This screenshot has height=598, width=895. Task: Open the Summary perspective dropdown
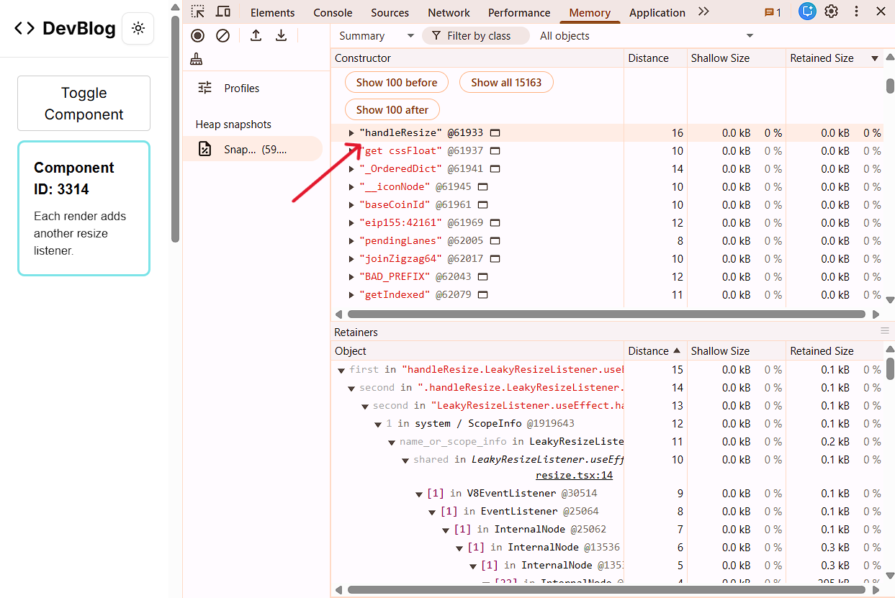click(375, 36)
